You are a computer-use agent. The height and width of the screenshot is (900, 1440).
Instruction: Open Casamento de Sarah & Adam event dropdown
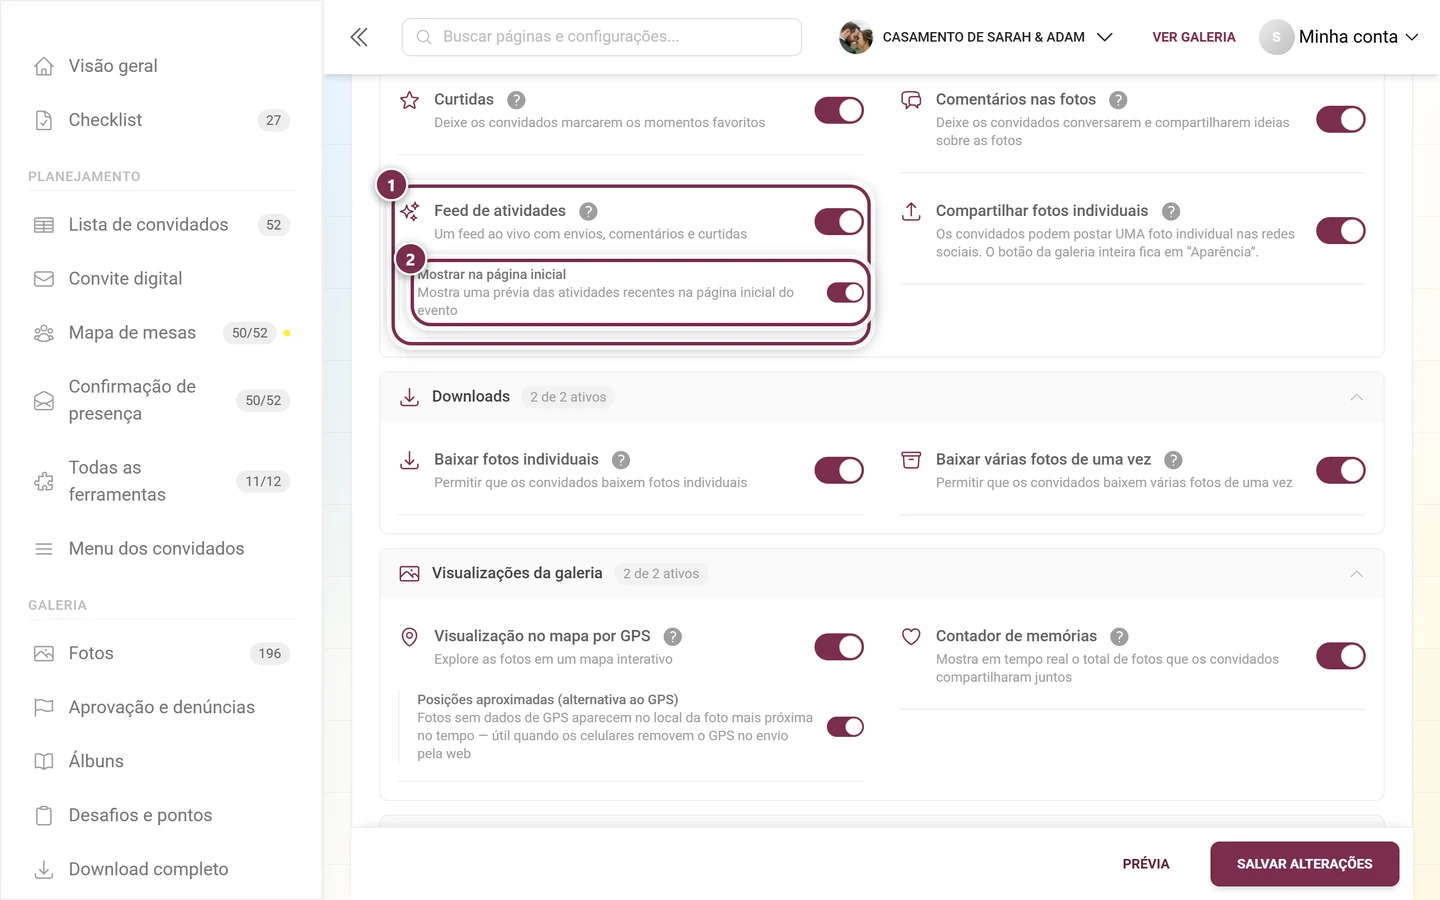click(x=976, y=37)
